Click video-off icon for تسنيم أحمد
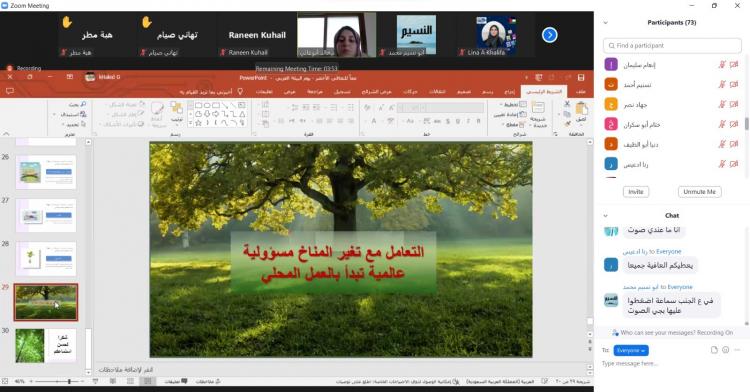 coord(734,85)
